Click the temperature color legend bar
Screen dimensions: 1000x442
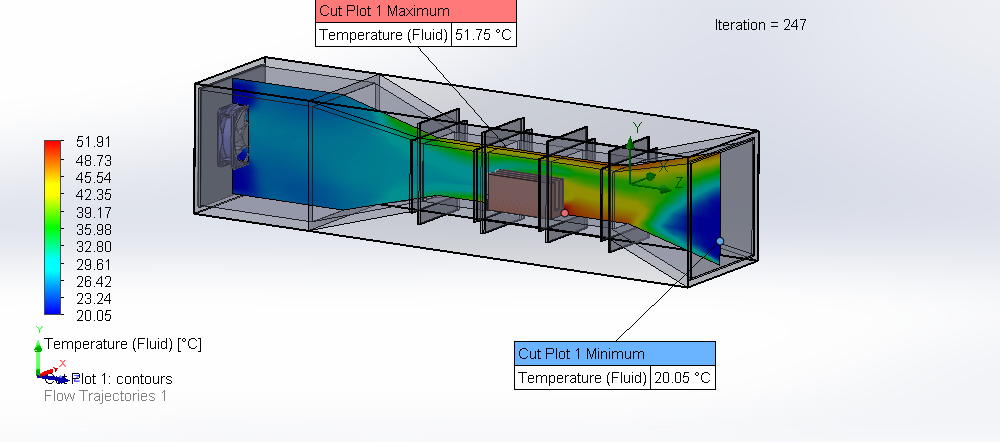[x=54, y=227]
